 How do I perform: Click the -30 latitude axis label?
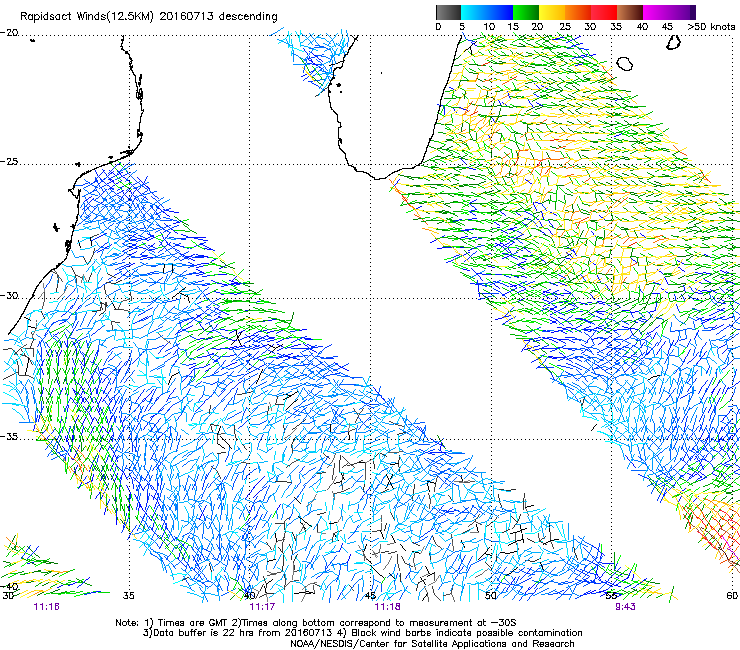click(9, 295)
